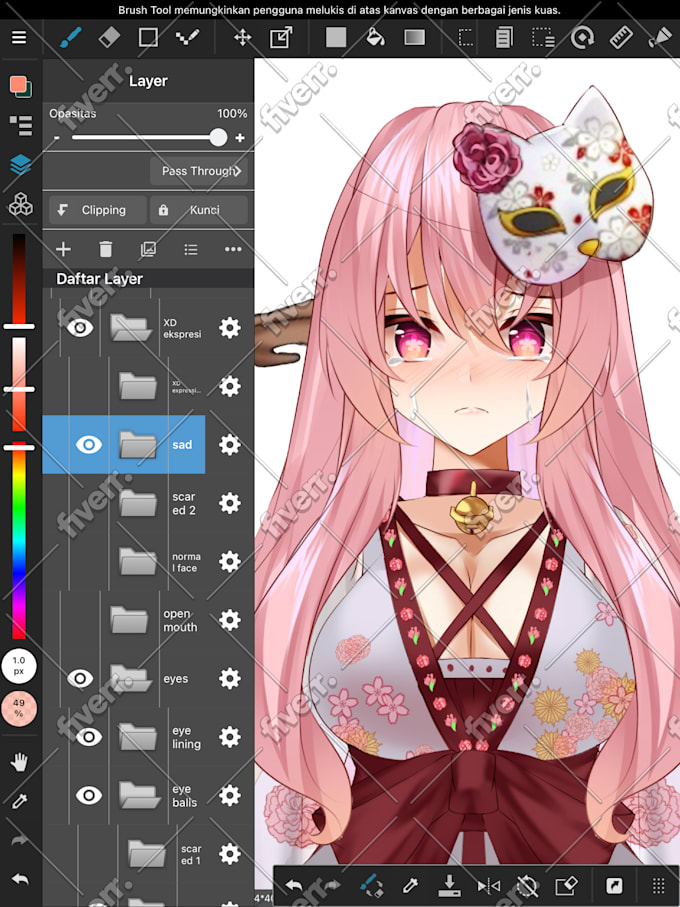Open more layer options (three dots)
Image resolution: width=680 pixels, height=907 pixels.
tap(233, 249)
